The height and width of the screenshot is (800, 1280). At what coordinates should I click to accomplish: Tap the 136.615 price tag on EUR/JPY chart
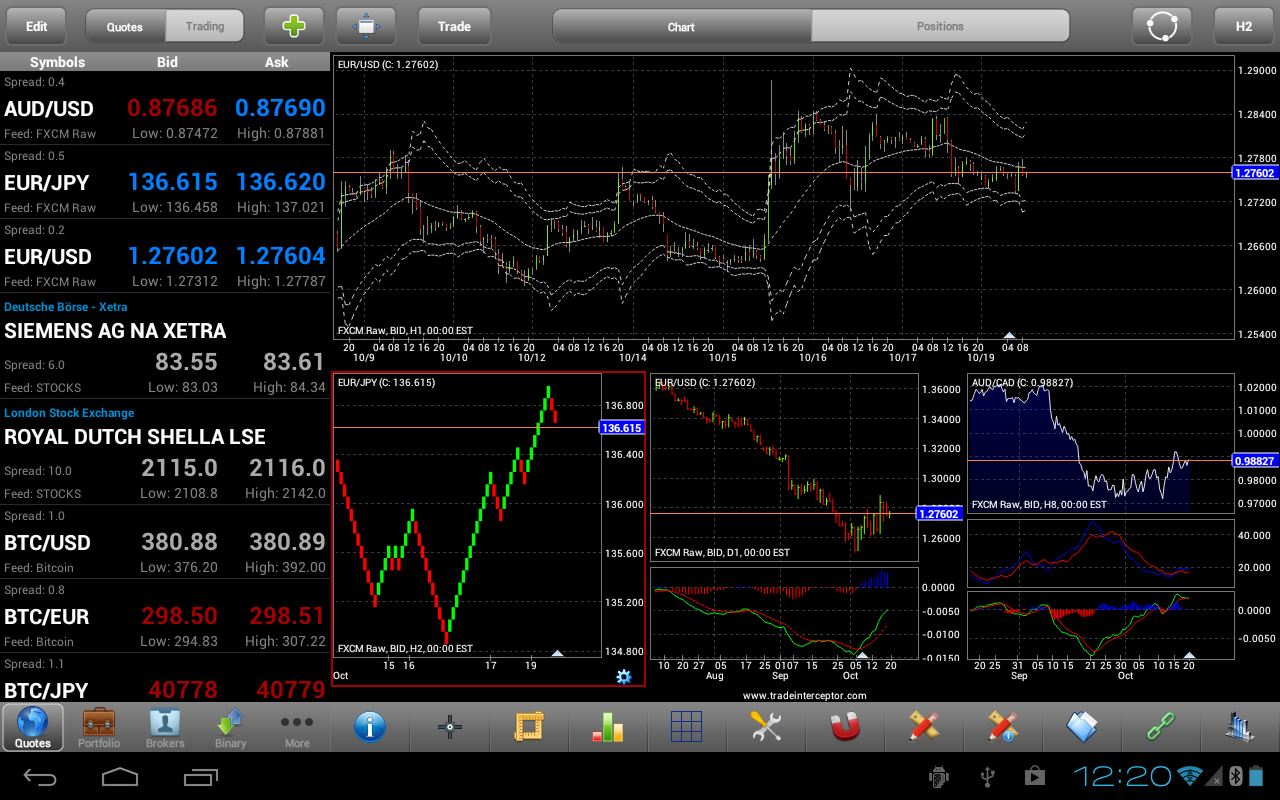(x=621, y=428)
